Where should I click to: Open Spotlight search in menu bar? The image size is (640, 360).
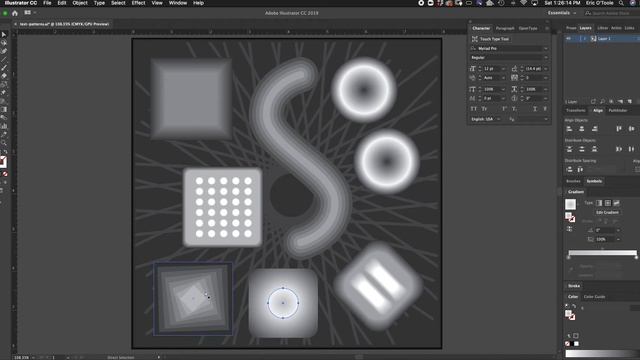[621, 3]
